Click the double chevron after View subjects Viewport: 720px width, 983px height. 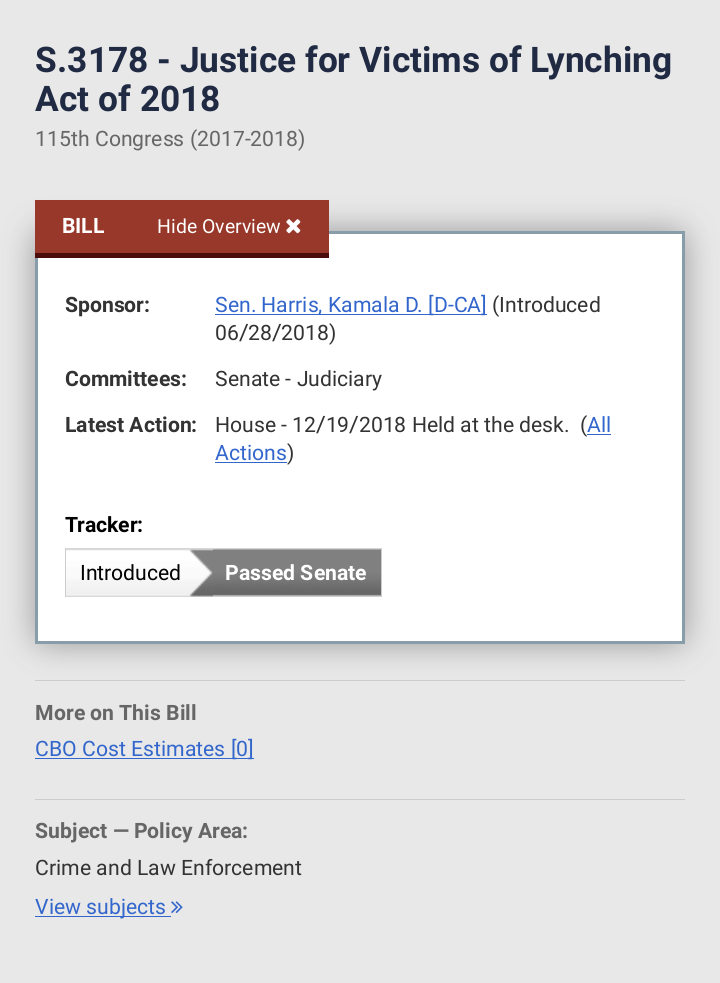pos(177,908)
